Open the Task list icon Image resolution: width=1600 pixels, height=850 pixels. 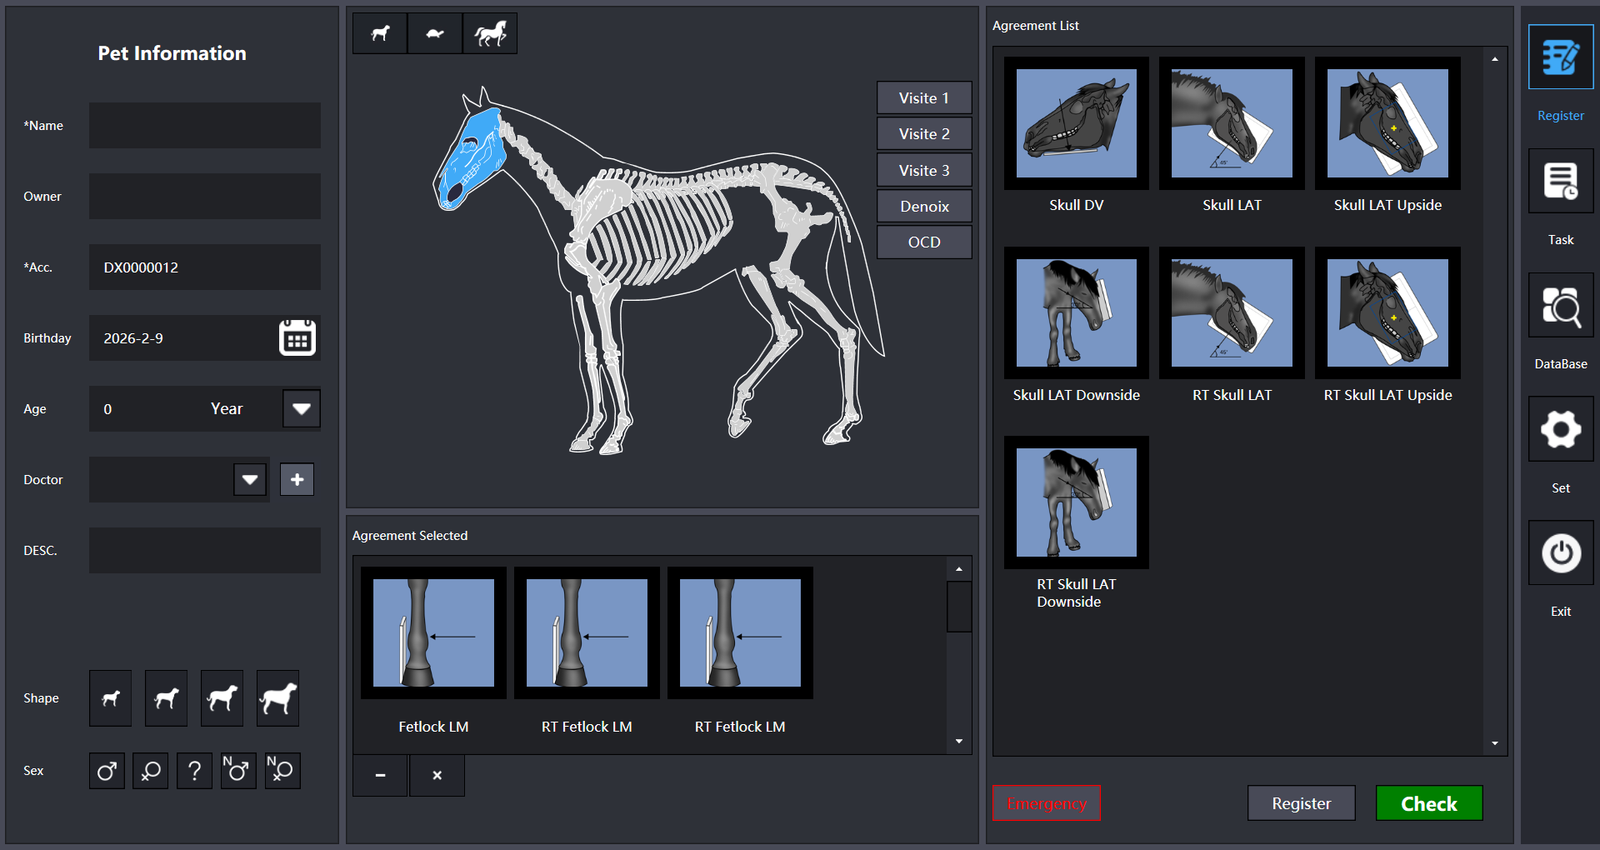pyautogui.click(x=1560, y=182)
